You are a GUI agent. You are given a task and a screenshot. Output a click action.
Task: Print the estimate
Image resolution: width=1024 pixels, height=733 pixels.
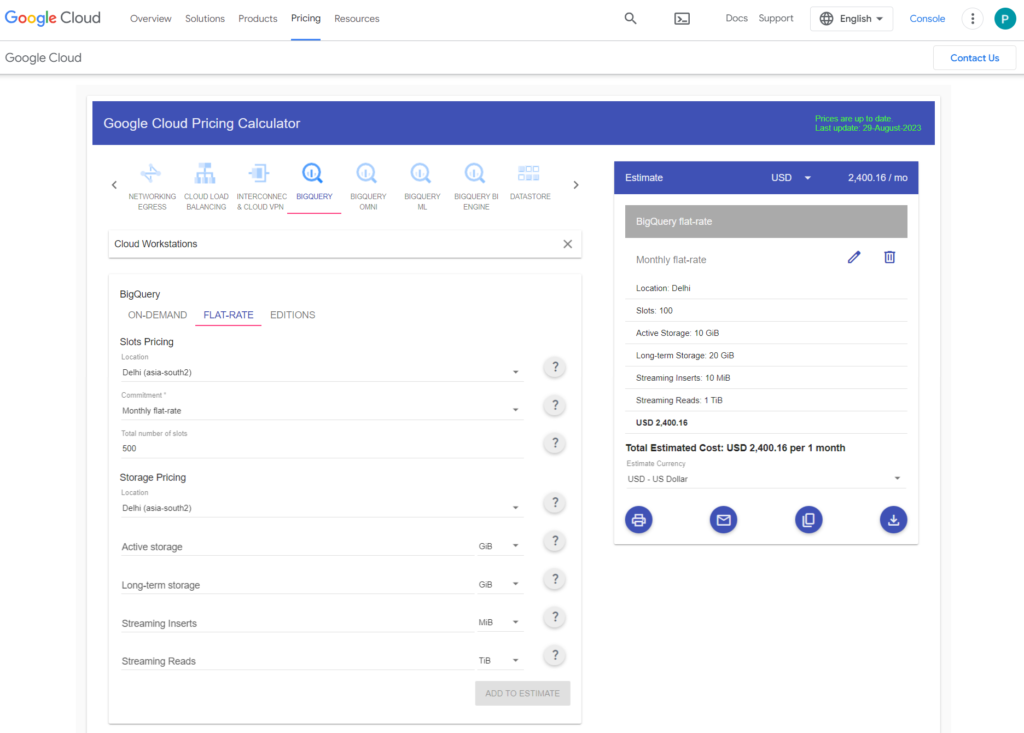(639, 520)
